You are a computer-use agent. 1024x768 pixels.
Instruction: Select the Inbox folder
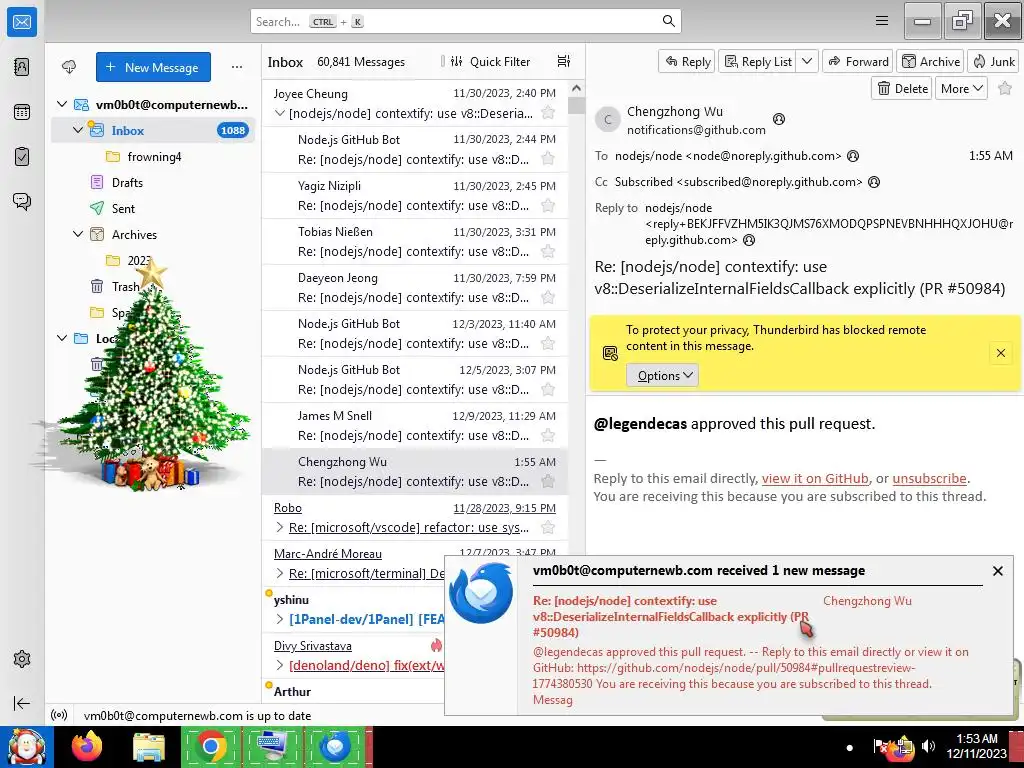(153, 130)
